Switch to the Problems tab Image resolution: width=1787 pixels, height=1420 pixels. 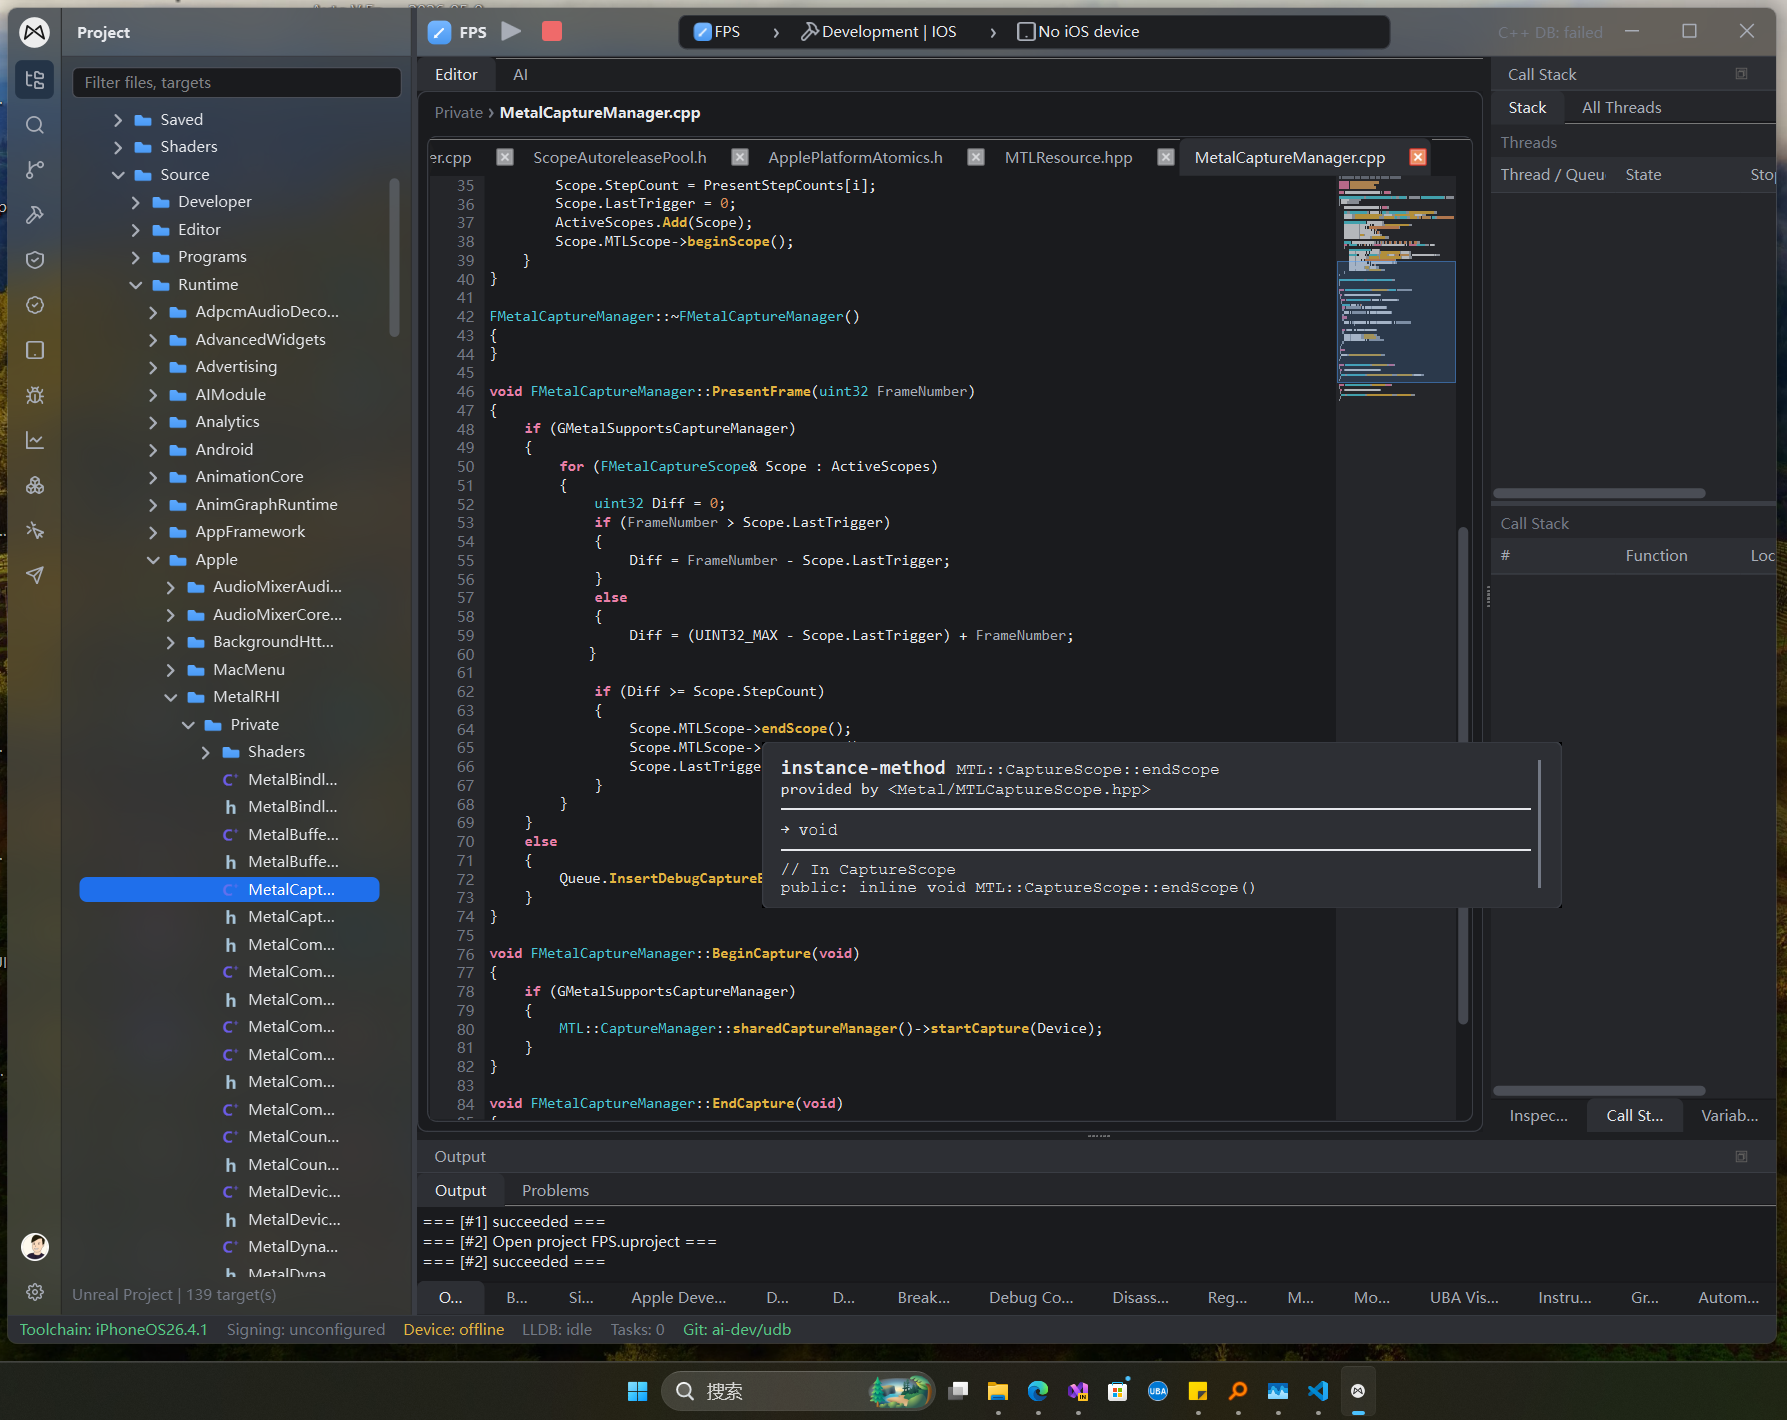(555, 1191)
